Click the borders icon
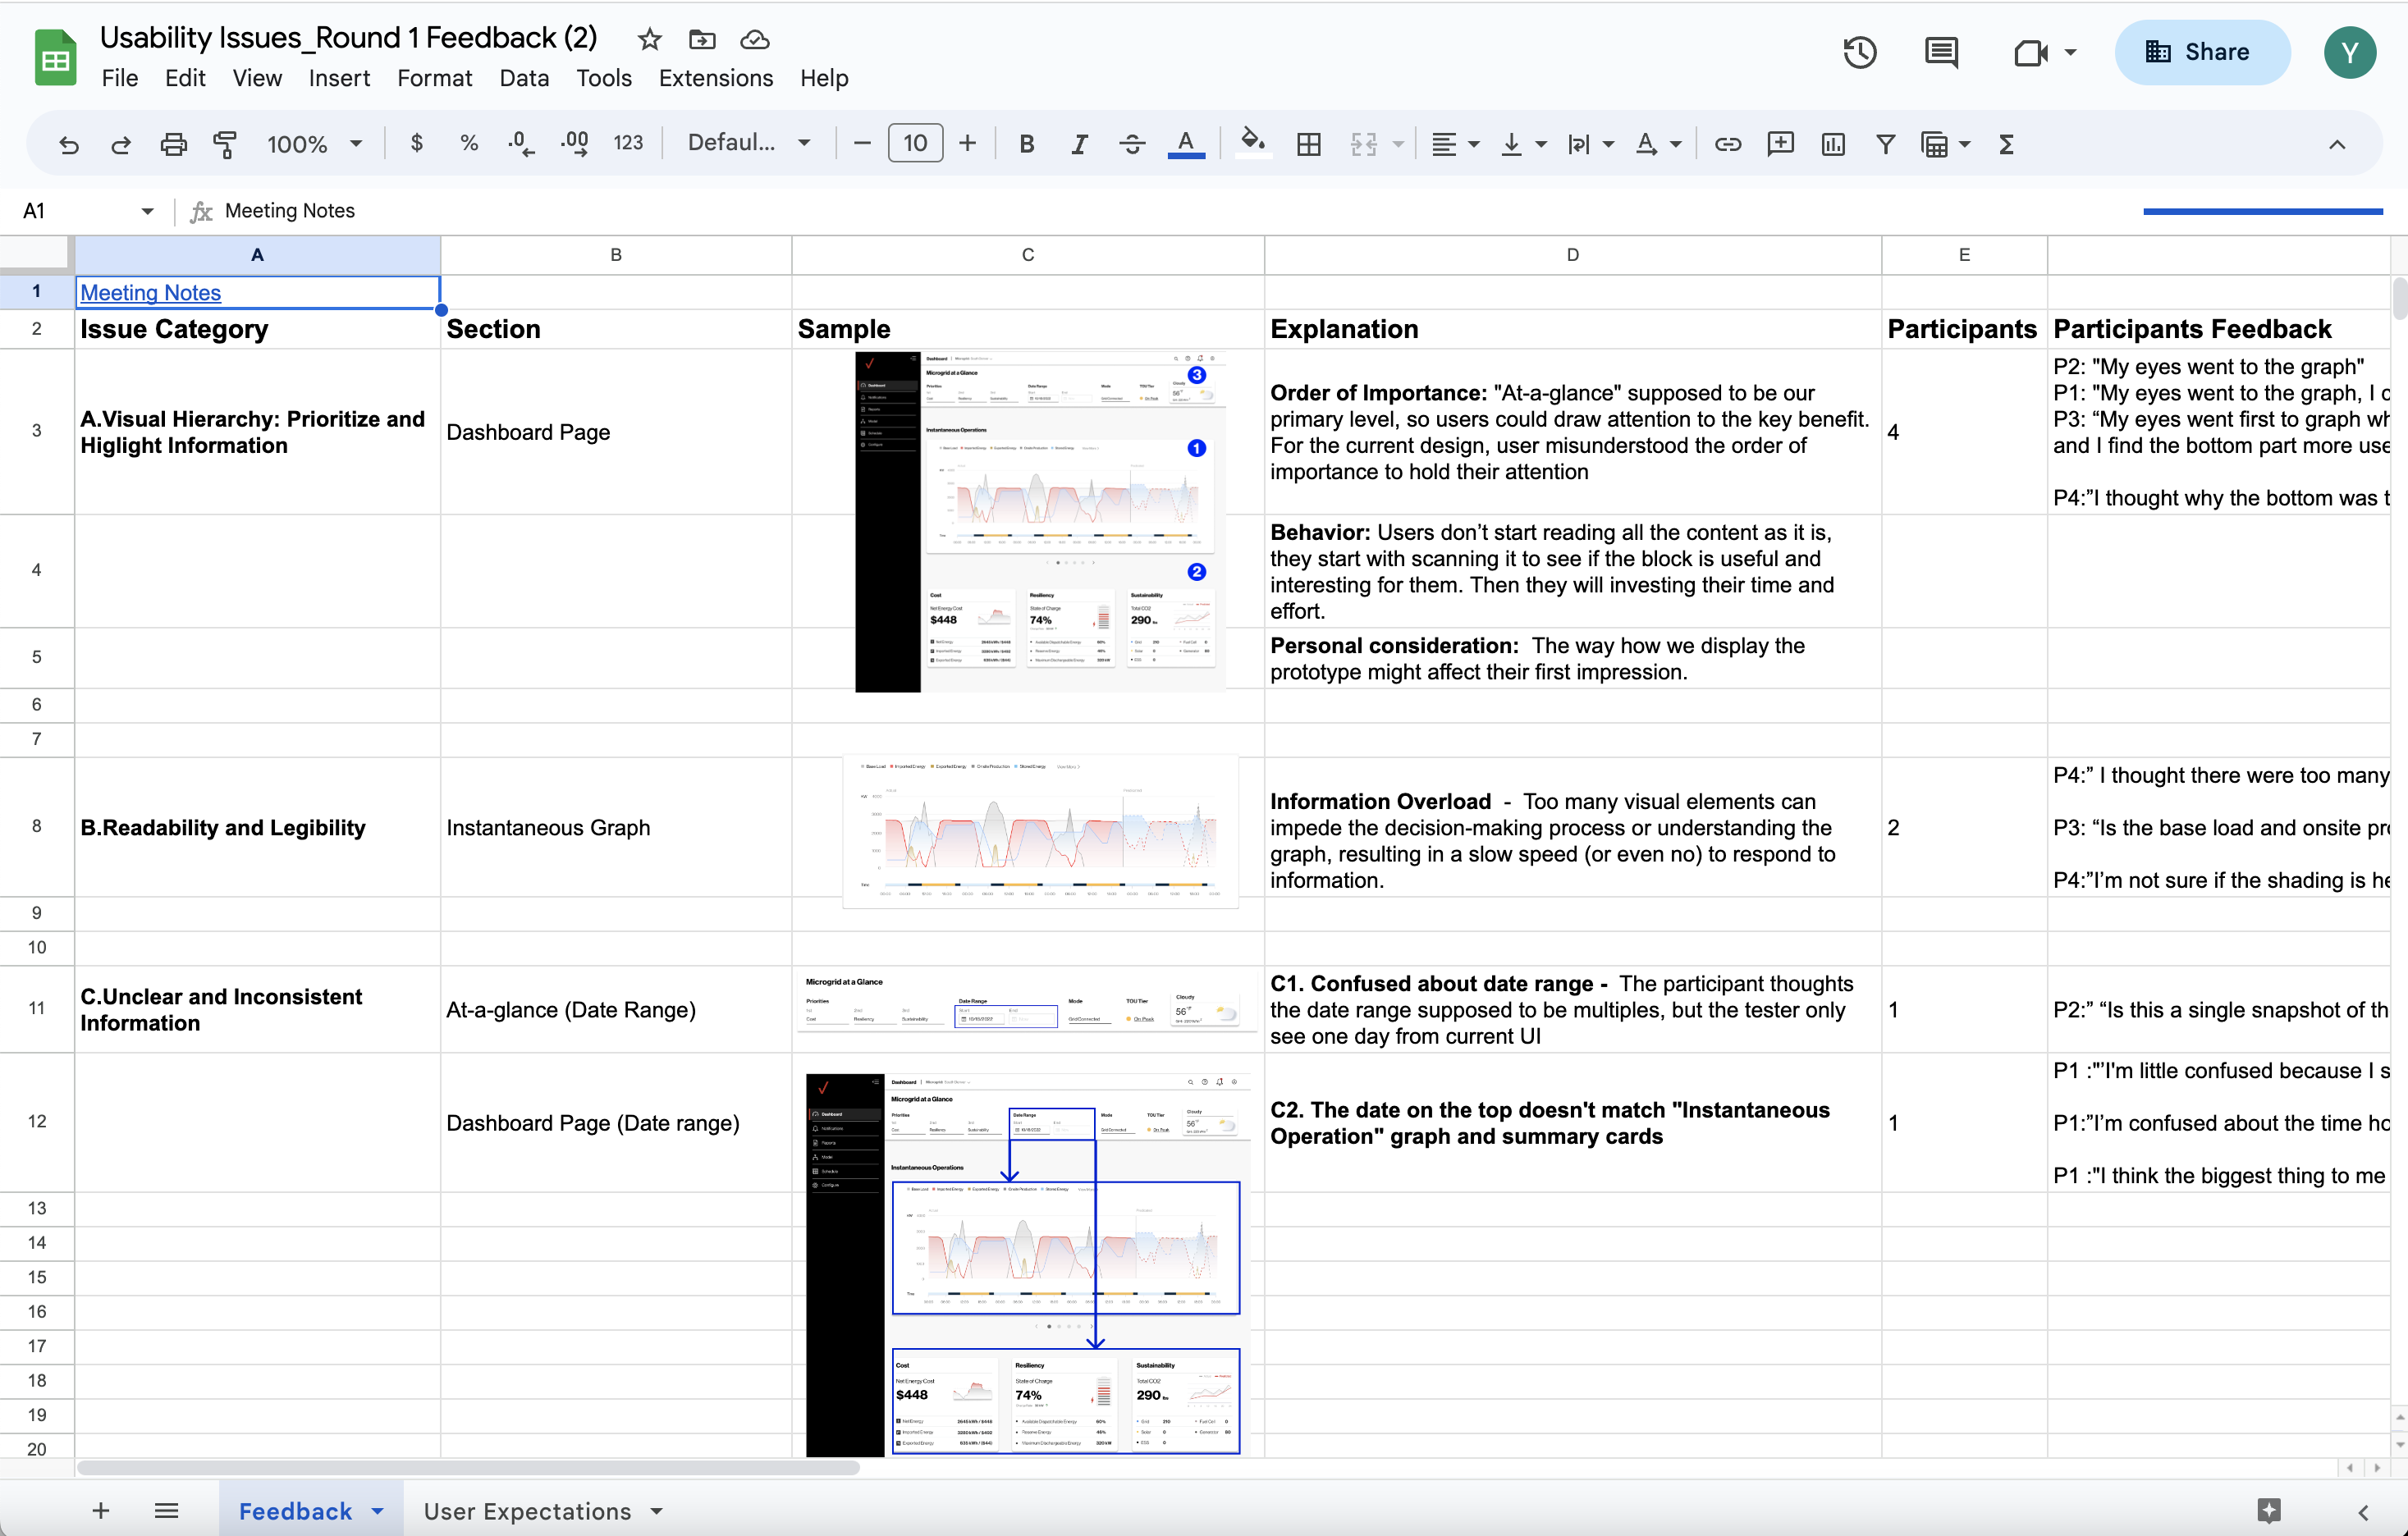This screenshot has width=2408, height=1536. tap(1308, 144)
